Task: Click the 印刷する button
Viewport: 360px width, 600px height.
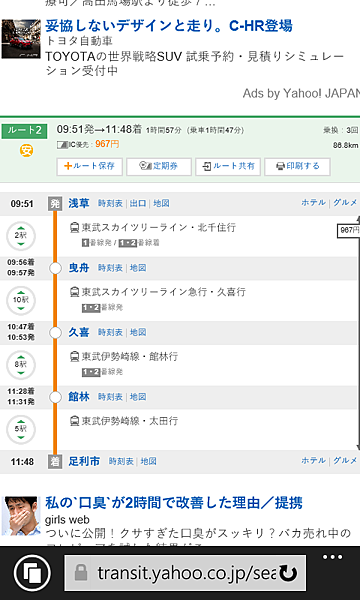Action: point(297,166)
